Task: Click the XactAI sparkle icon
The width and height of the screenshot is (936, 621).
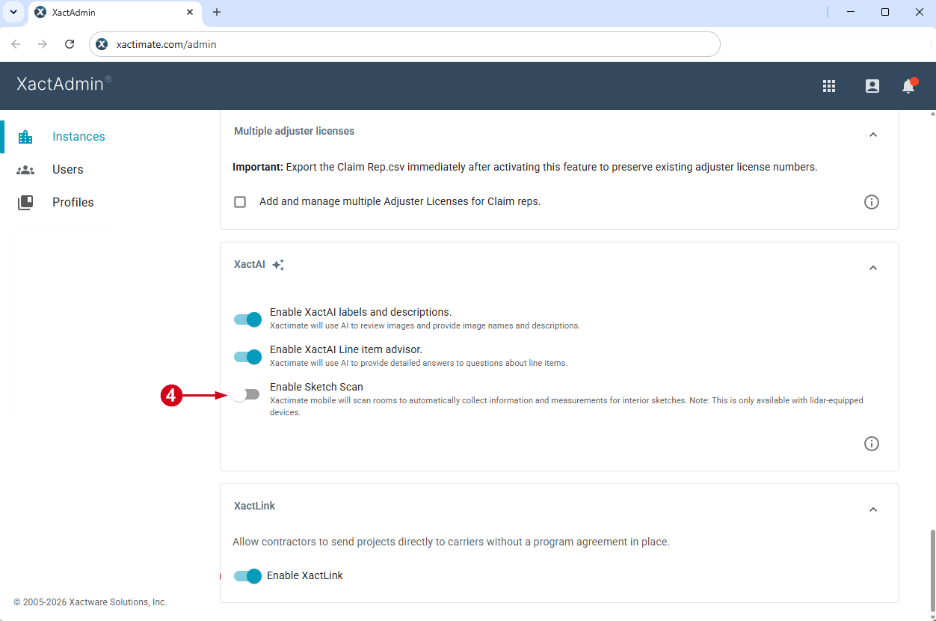Action: (278, 265)
